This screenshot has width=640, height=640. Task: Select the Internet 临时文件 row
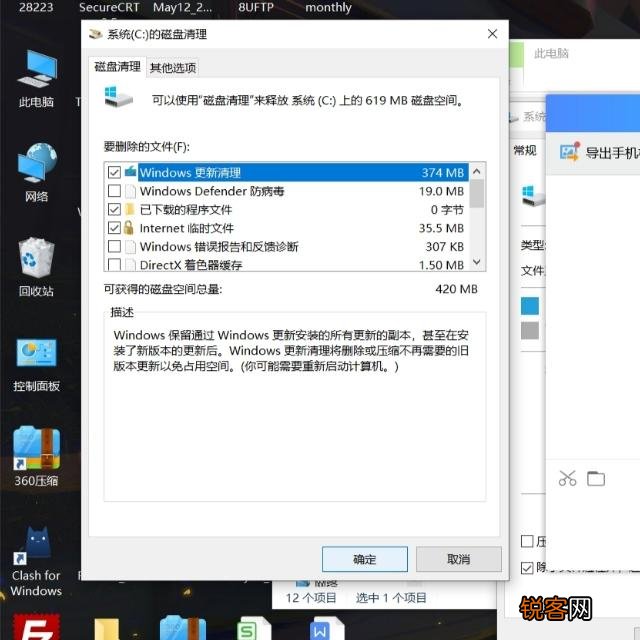[287, 228]
